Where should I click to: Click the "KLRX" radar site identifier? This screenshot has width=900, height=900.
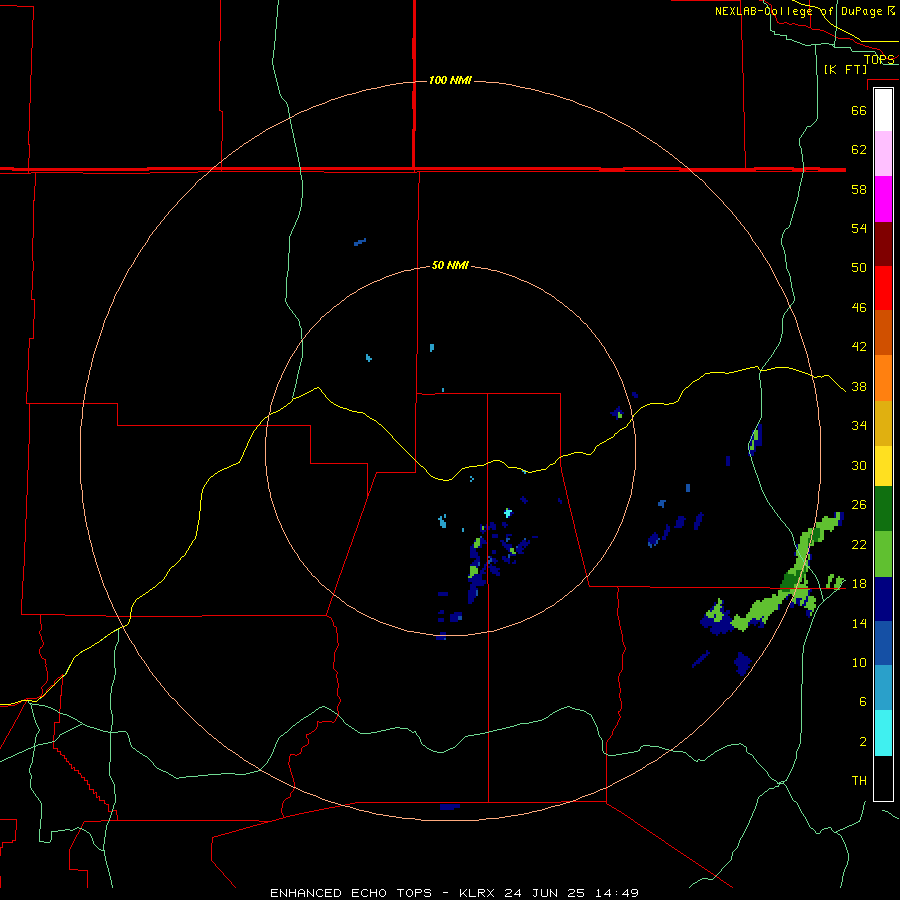coord(478,893)
